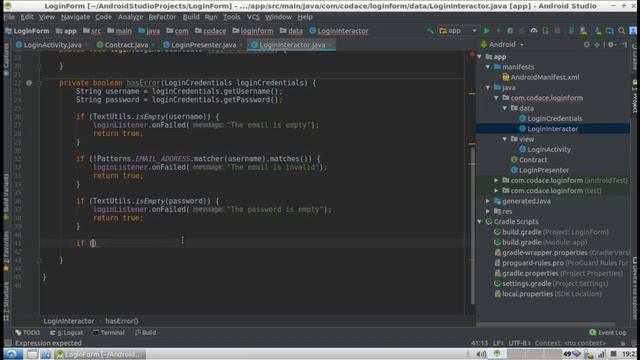The height and width of the screenshot is (360, 640).
Task: Switch to LoginActivity.java tab
Action: coord(52,45)
